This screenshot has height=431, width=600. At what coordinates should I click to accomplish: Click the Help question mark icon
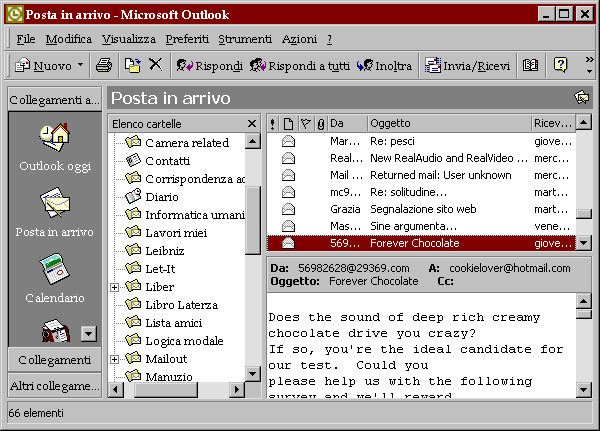click(x=560, y=66)
